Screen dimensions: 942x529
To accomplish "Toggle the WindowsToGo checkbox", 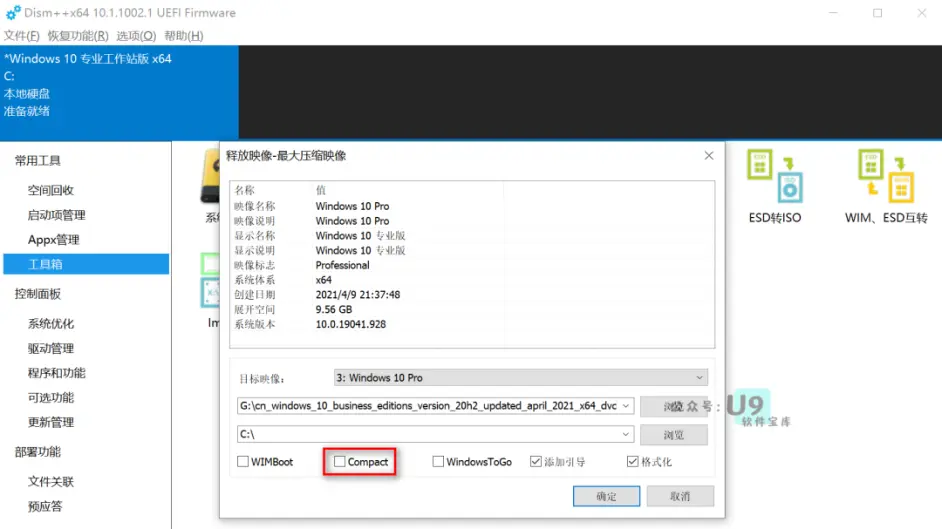I will [x=438, y=461].
